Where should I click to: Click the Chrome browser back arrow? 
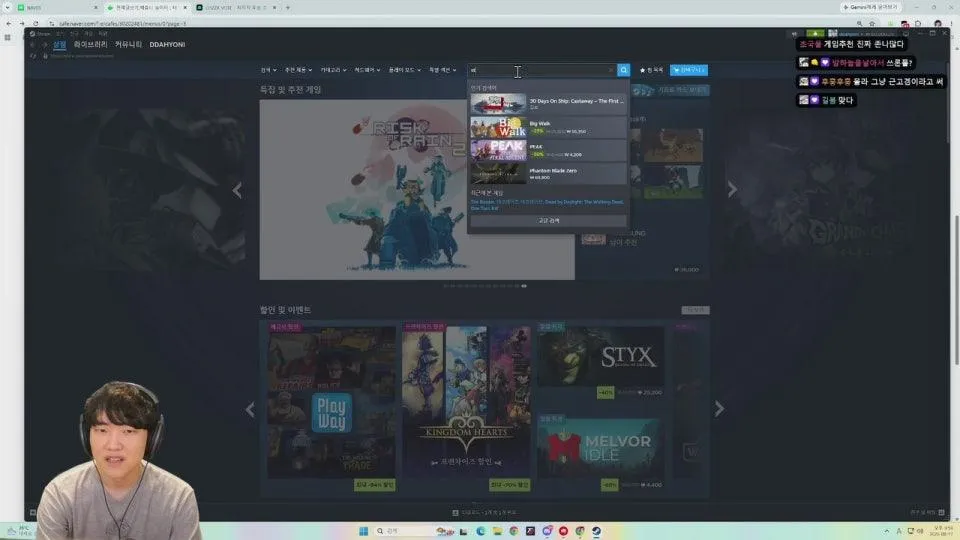(9, 23)
